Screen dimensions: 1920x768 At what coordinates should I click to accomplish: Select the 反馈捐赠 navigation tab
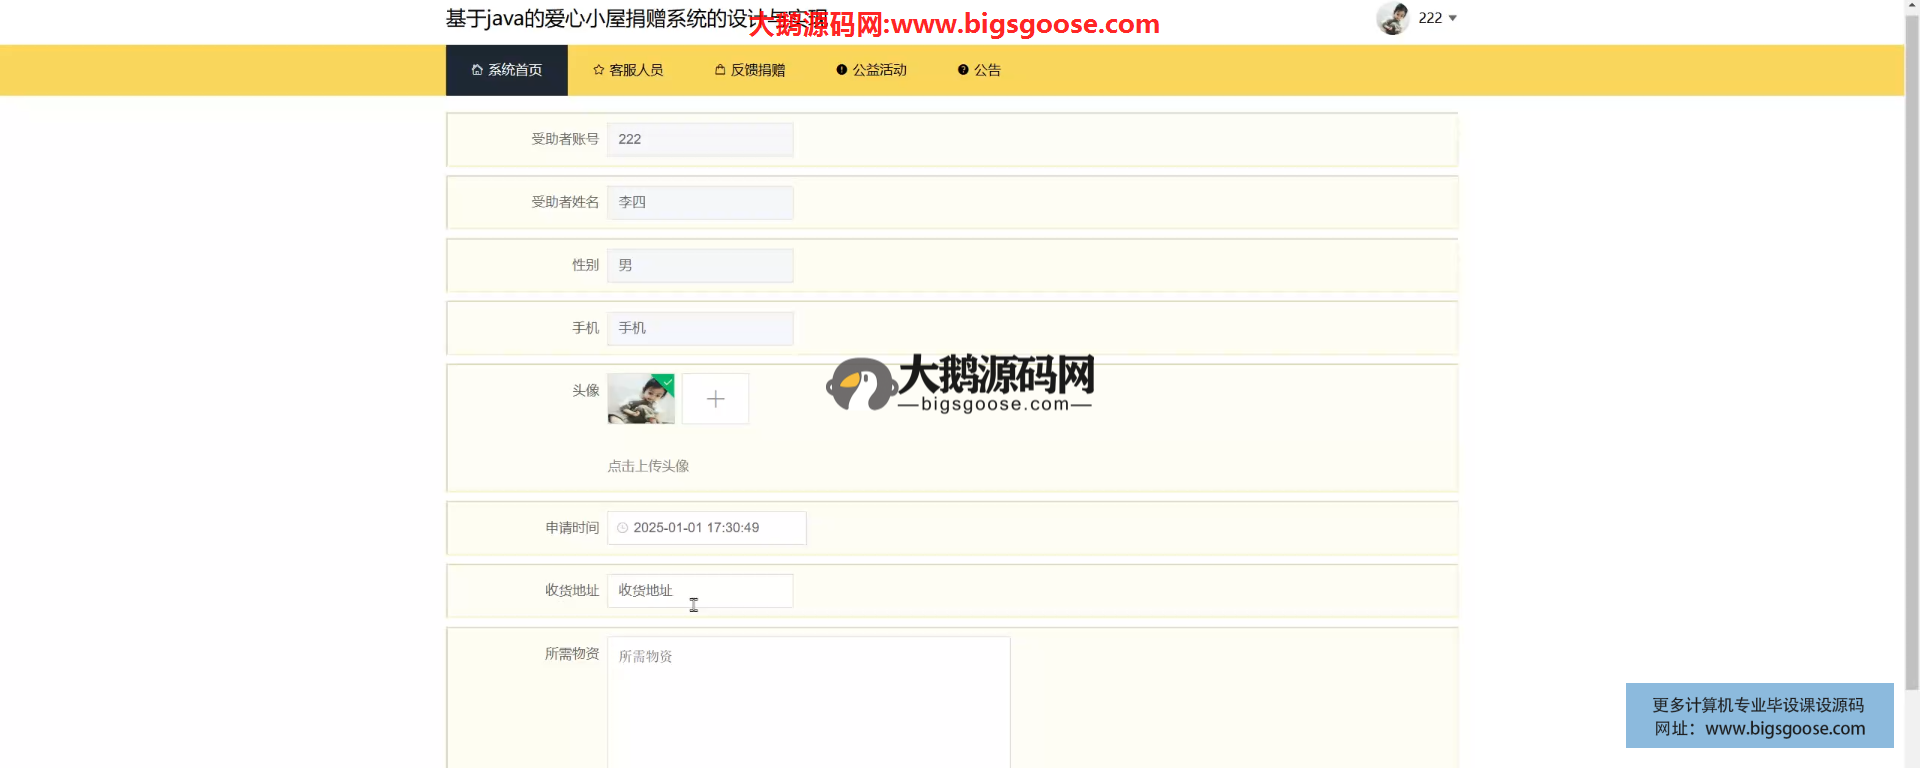coord(750,70)
